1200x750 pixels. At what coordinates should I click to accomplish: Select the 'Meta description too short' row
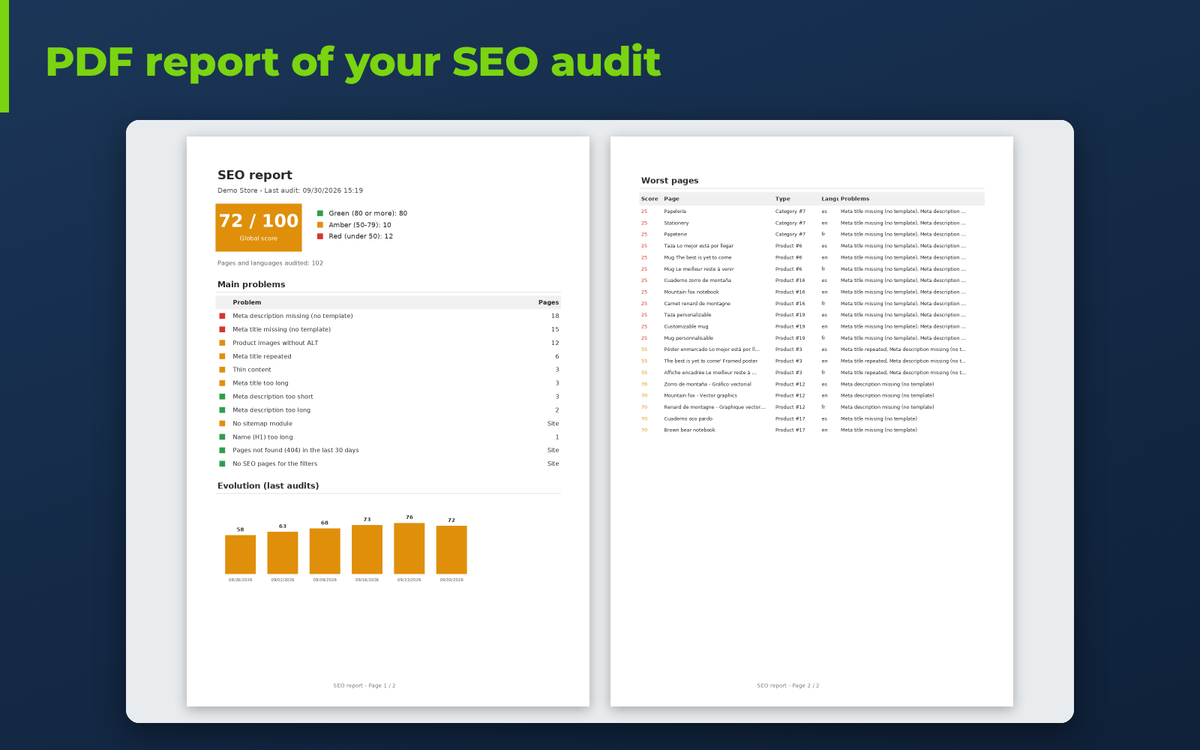(x=388, y=397)
